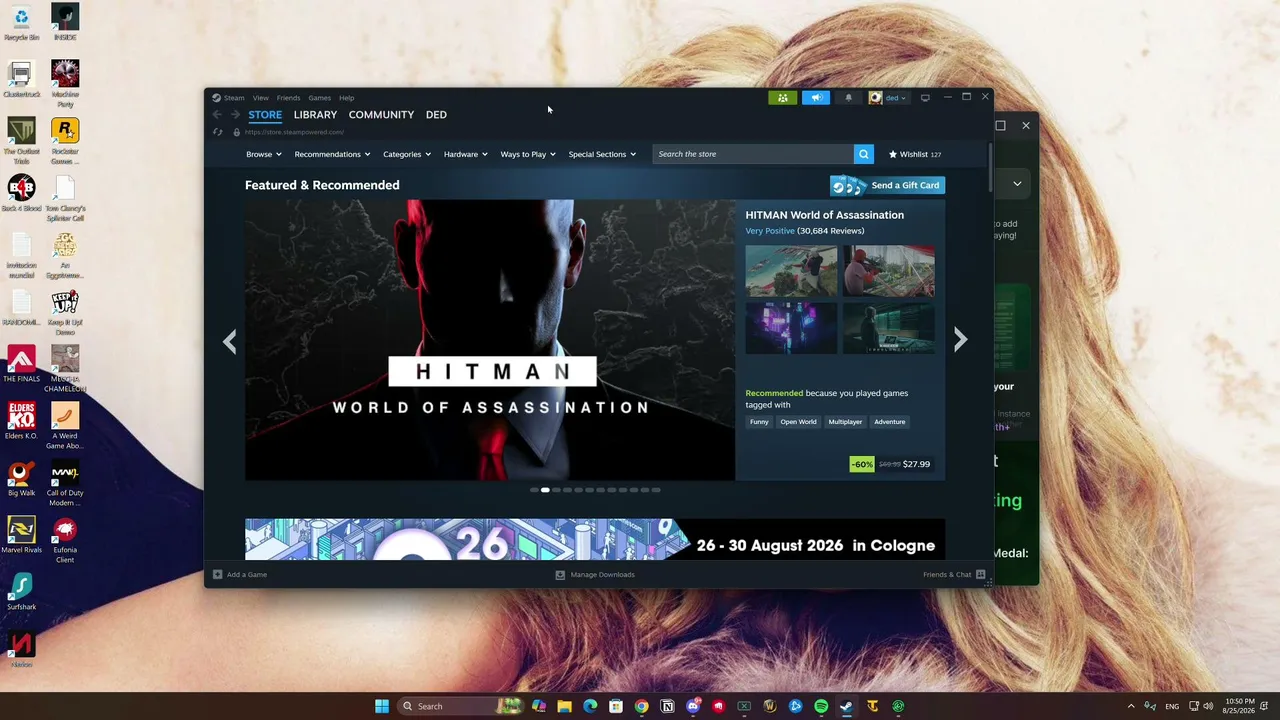Click Send a Gift Card button
This screenshot has width=1280, height=720.
tap(887, 185)
